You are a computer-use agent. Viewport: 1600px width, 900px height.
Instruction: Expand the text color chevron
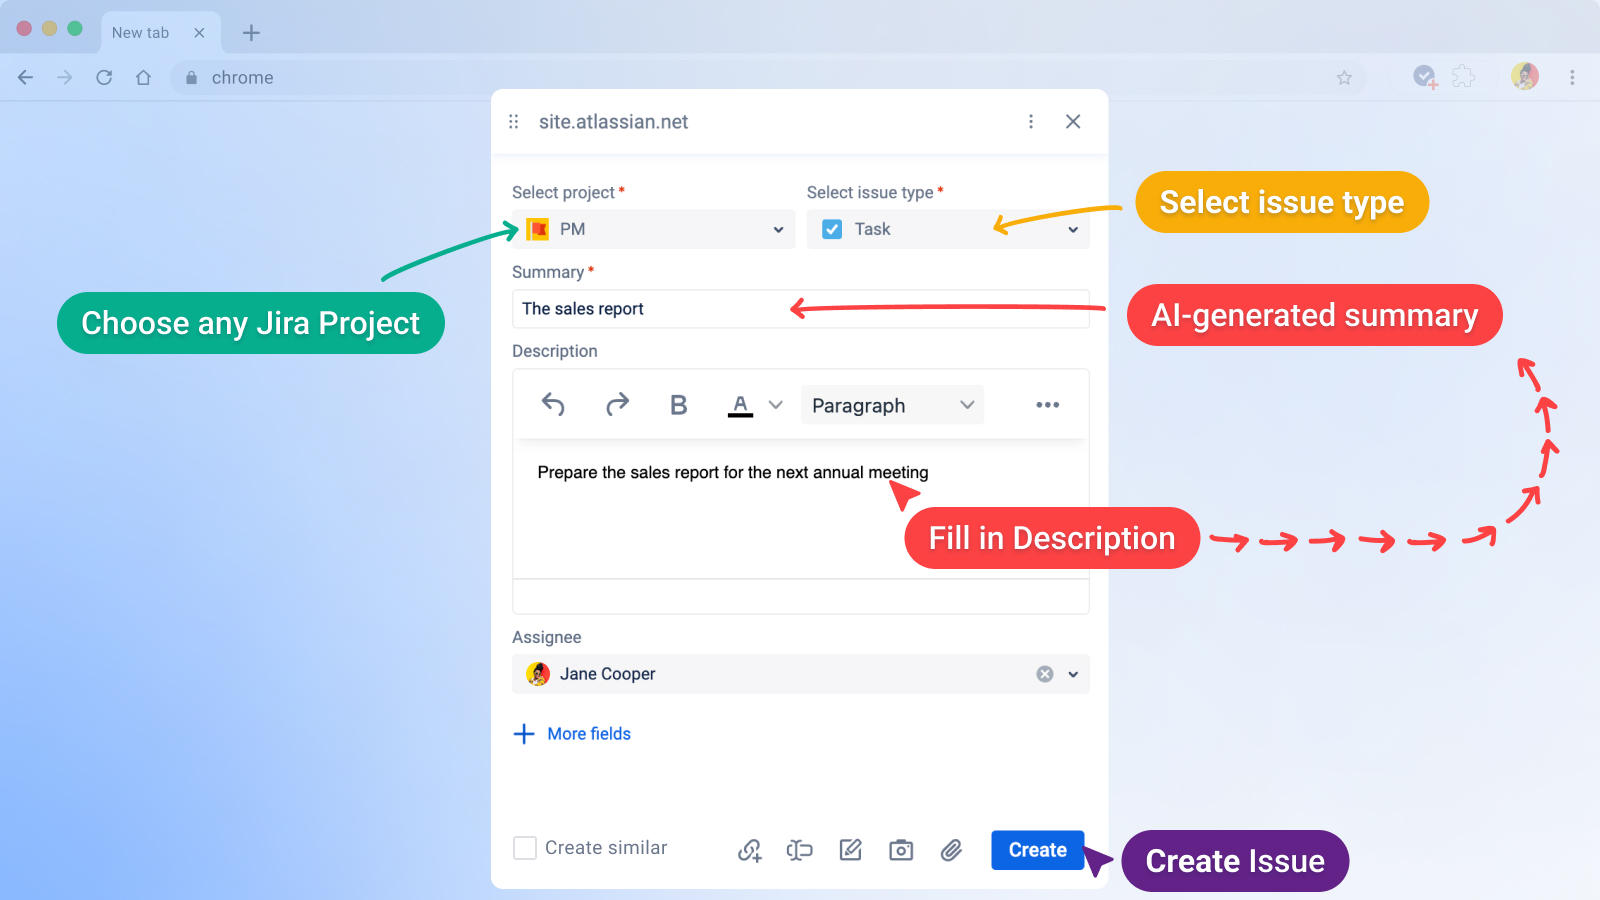(x=776, y=405)
